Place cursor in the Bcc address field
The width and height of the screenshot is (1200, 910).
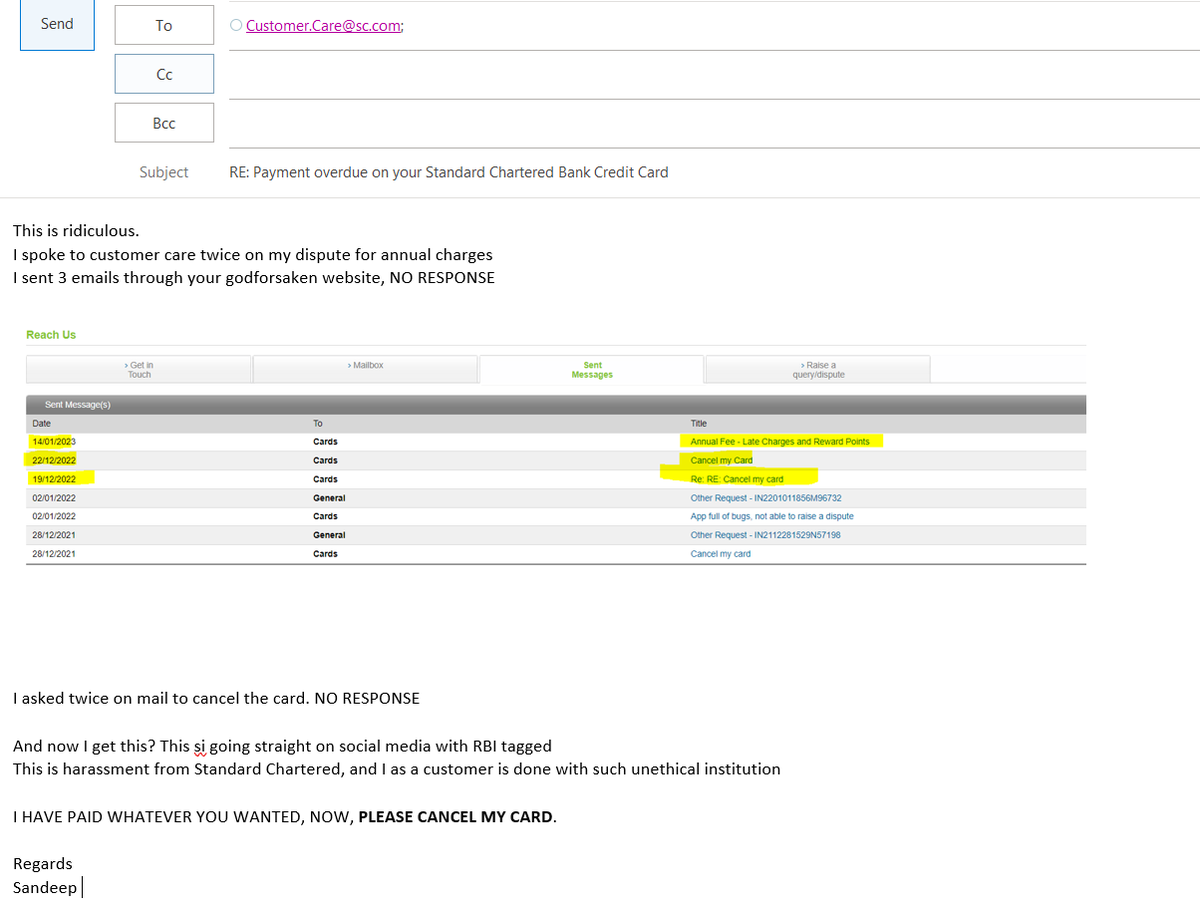pos(714,124)
